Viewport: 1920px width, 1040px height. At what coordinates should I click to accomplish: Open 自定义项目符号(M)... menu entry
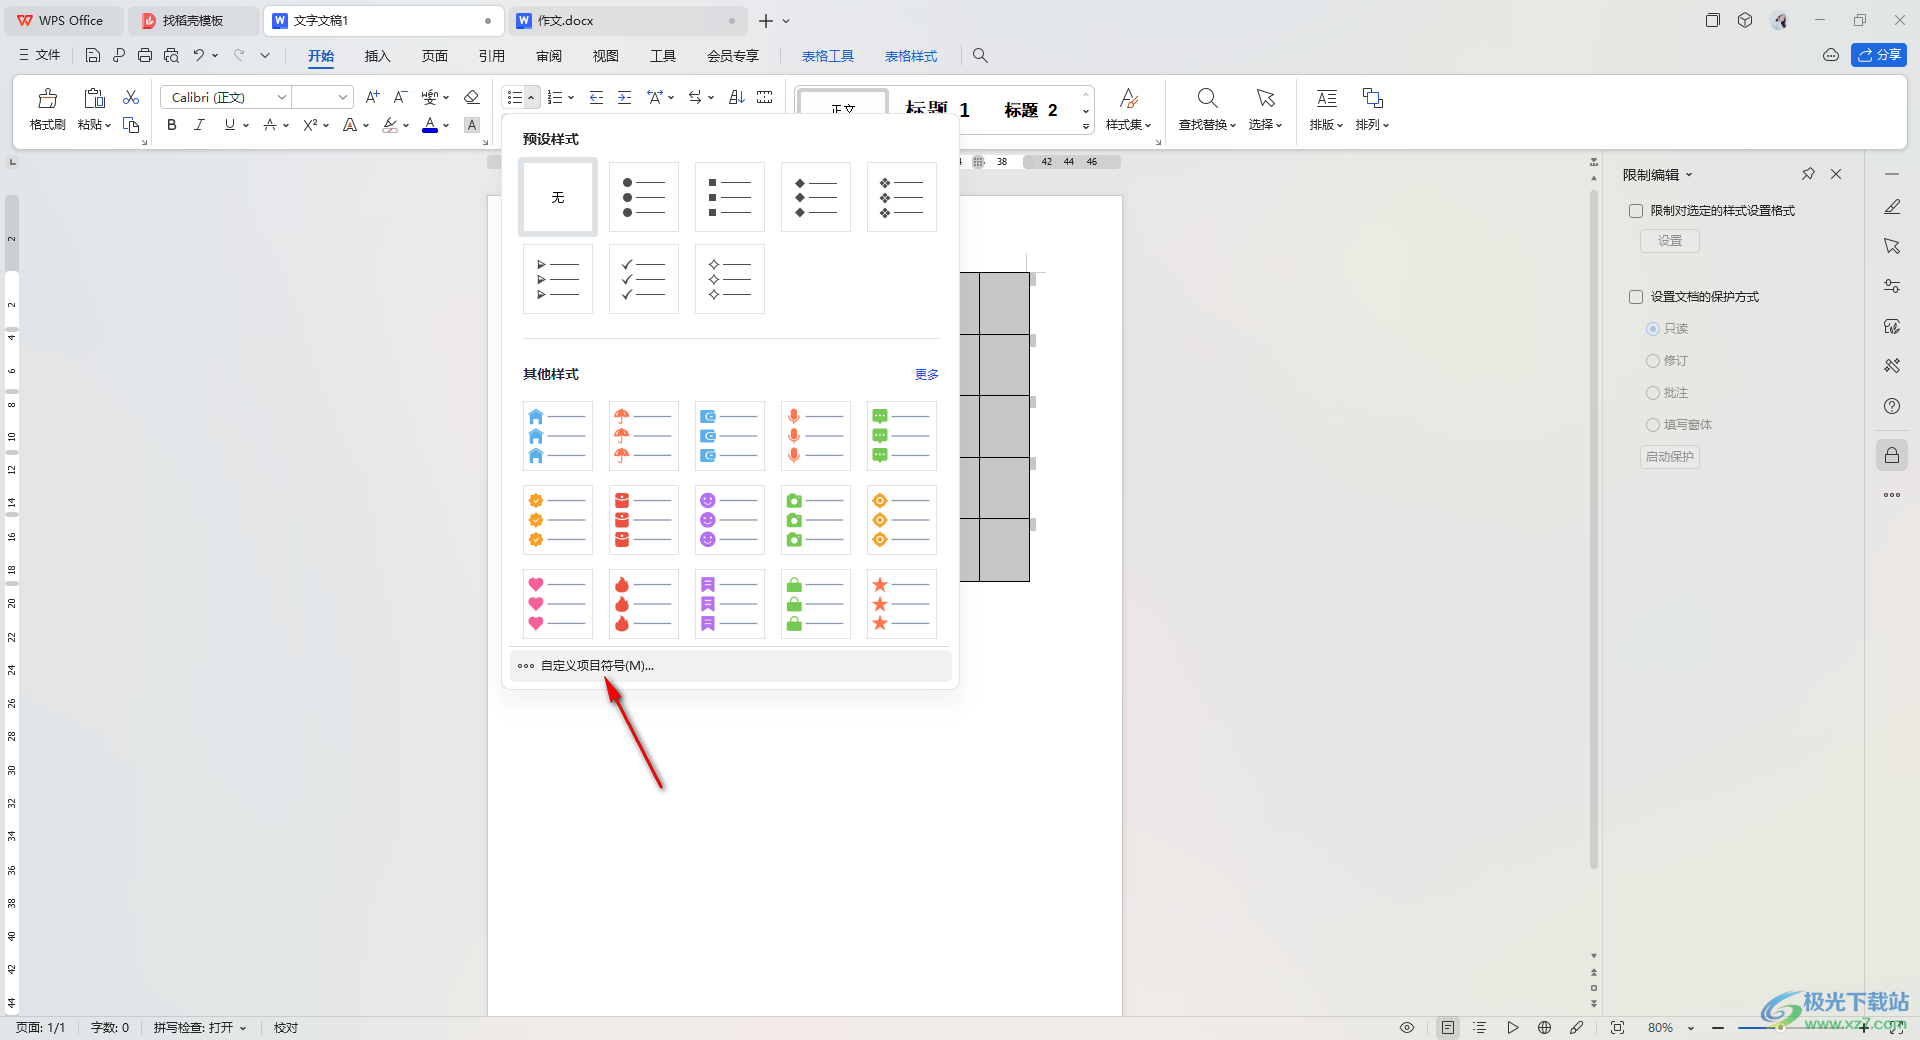point(731,666)
